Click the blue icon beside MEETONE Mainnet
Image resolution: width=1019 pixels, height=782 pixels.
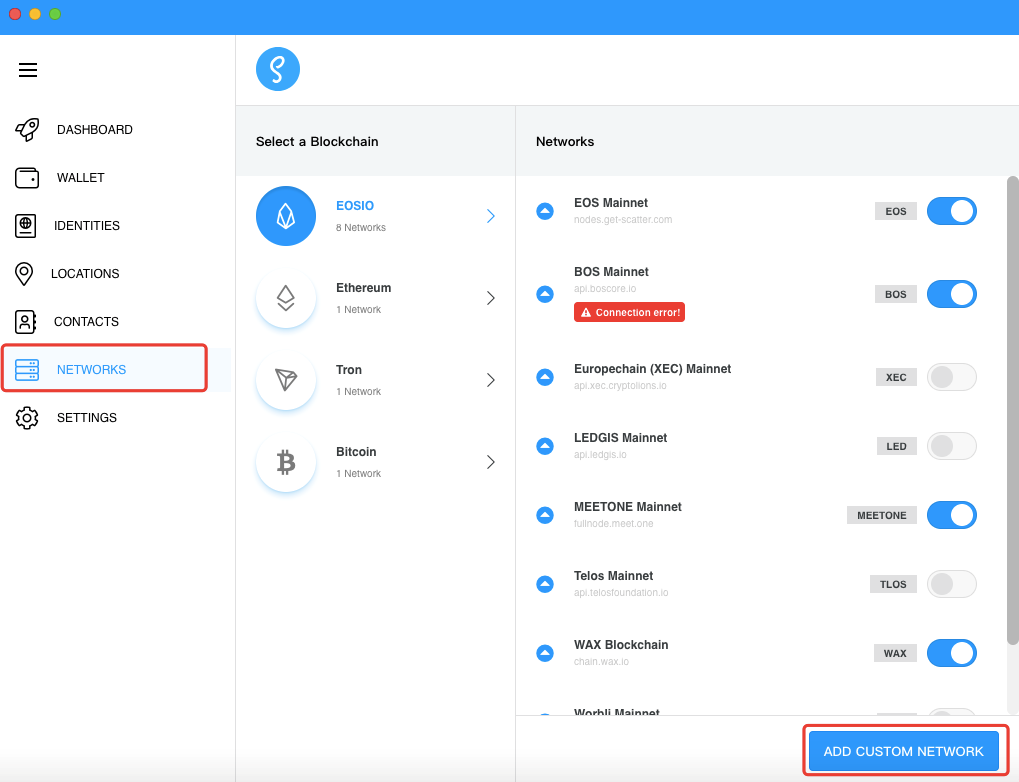click(545, 515)
